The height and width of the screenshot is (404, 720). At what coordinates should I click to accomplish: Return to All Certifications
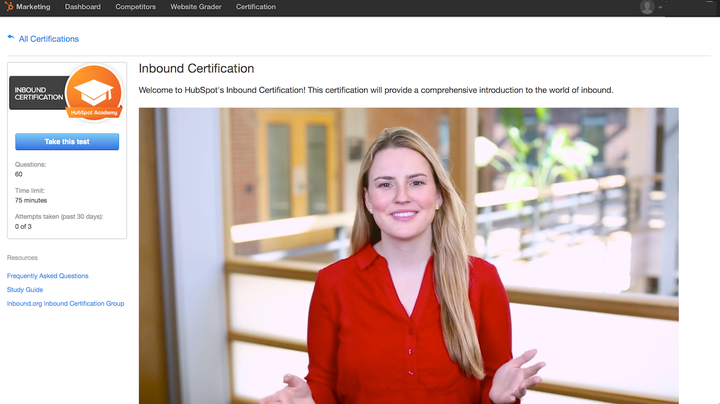point(49,39)
